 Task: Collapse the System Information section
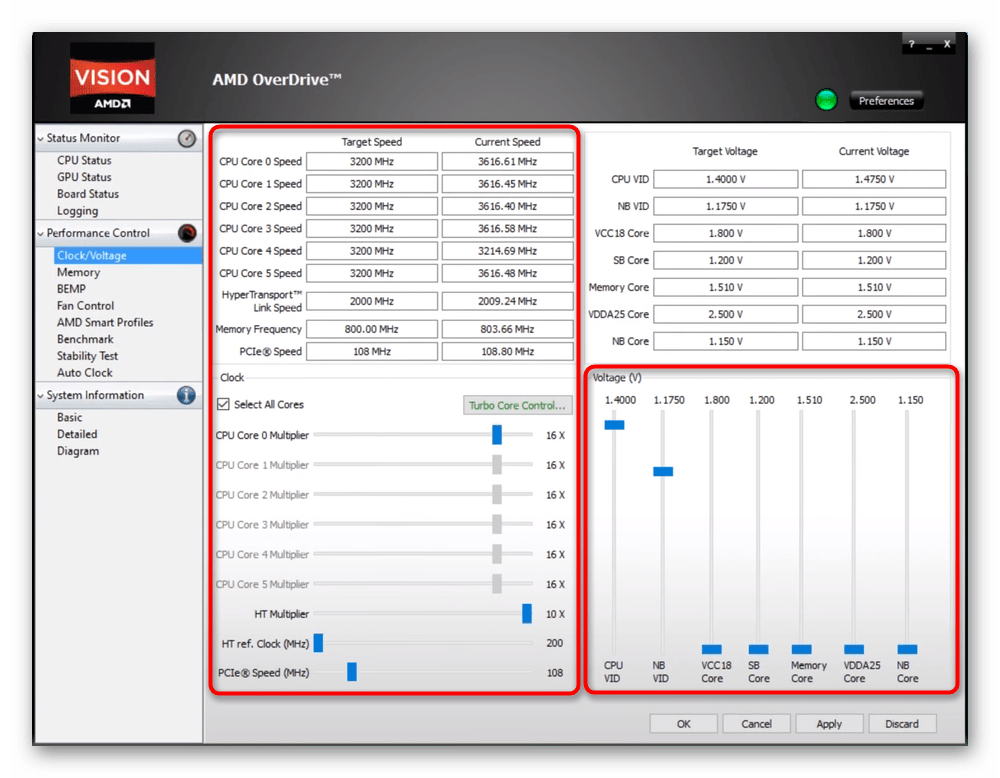(41, 396)
